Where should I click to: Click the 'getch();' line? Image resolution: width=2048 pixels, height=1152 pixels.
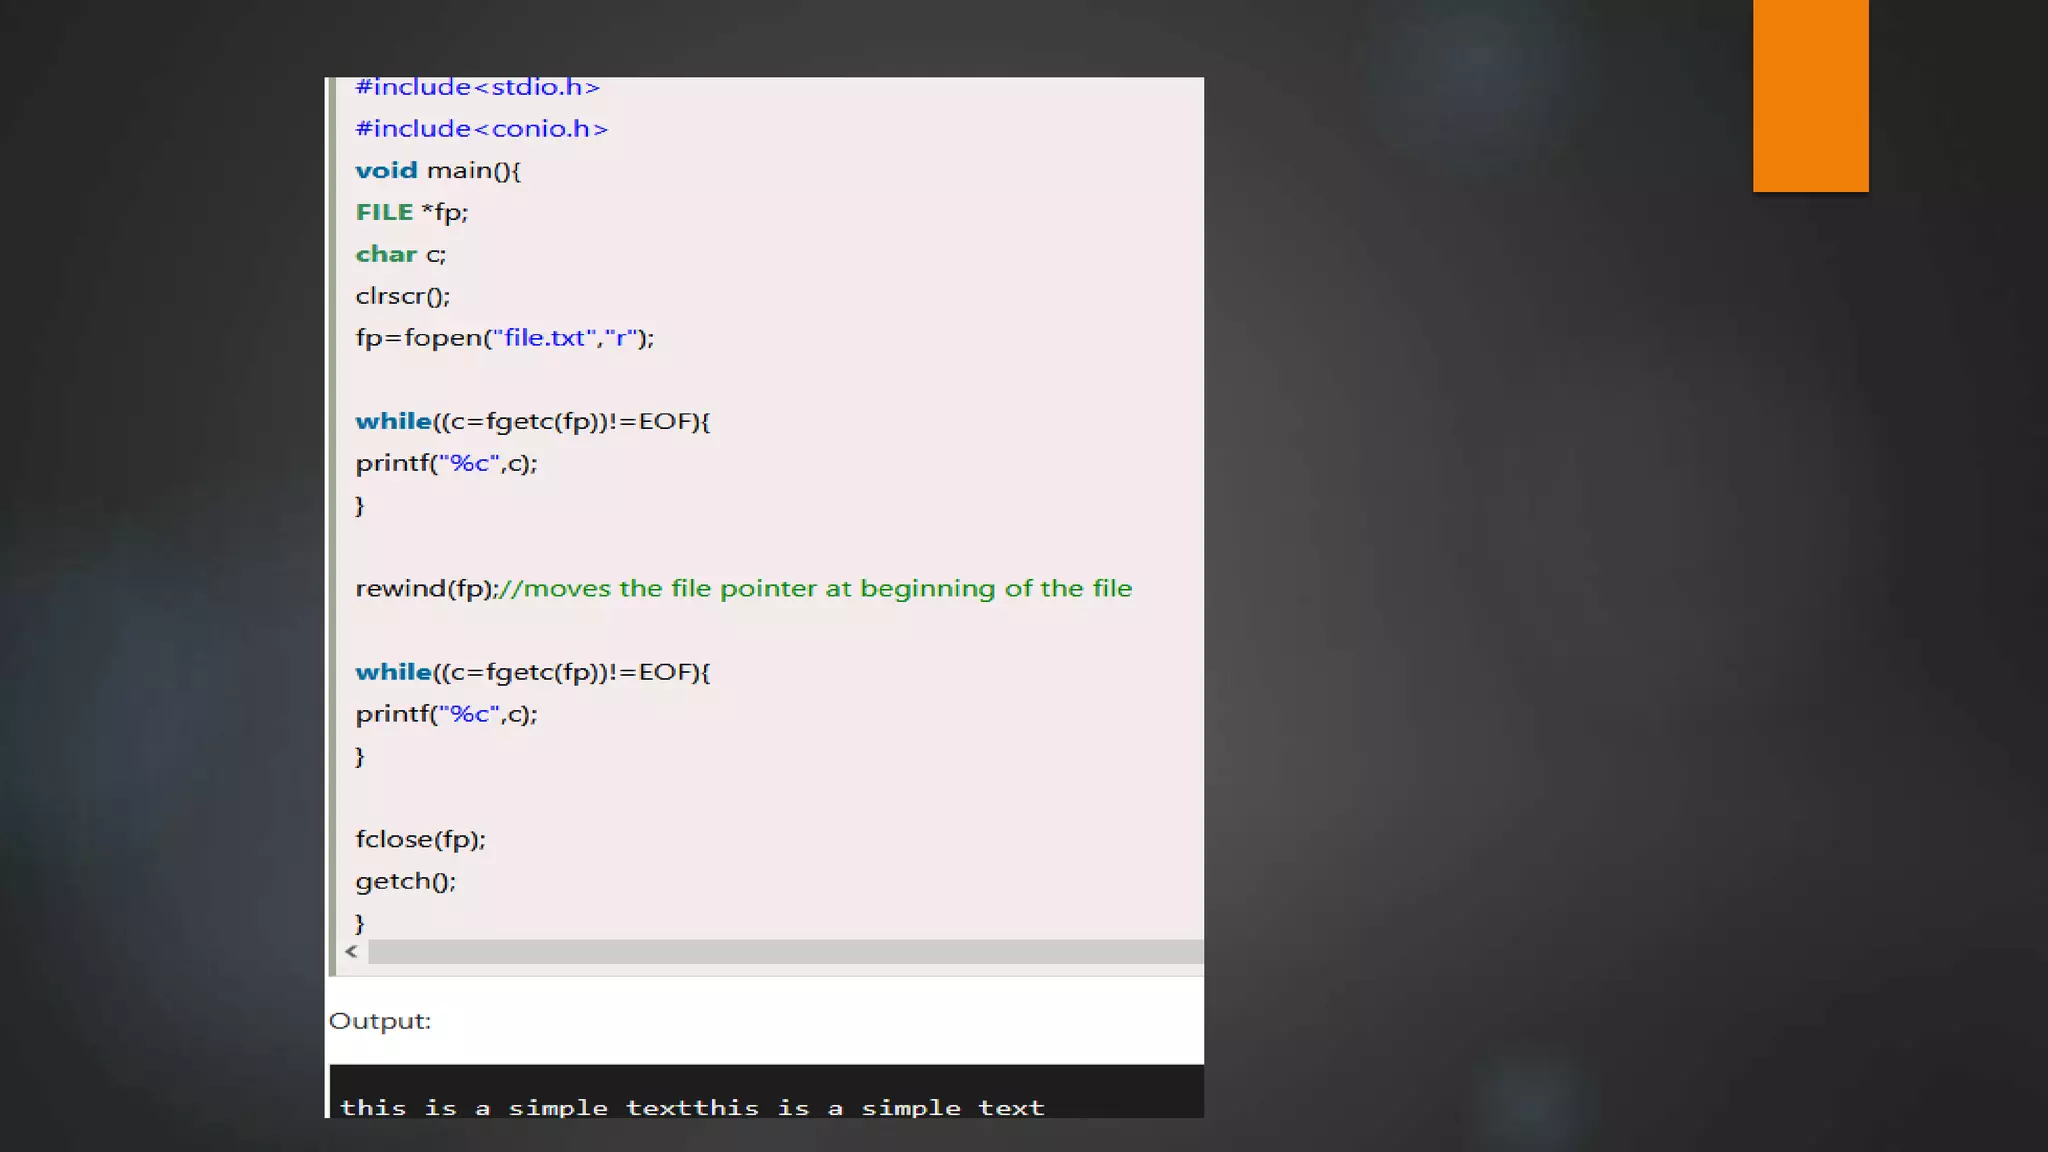[x=406, y=882]
